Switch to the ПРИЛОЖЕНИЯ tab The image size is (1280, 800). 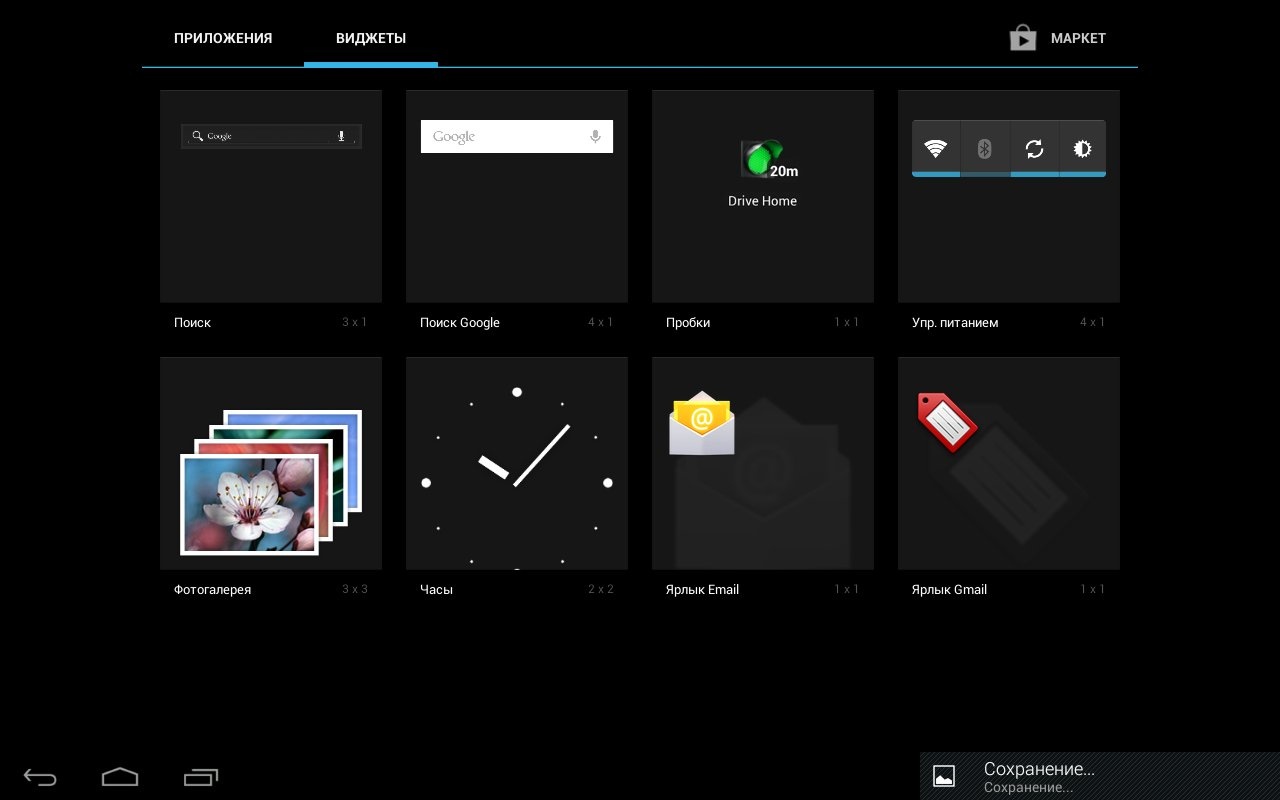tap(223, 39)
